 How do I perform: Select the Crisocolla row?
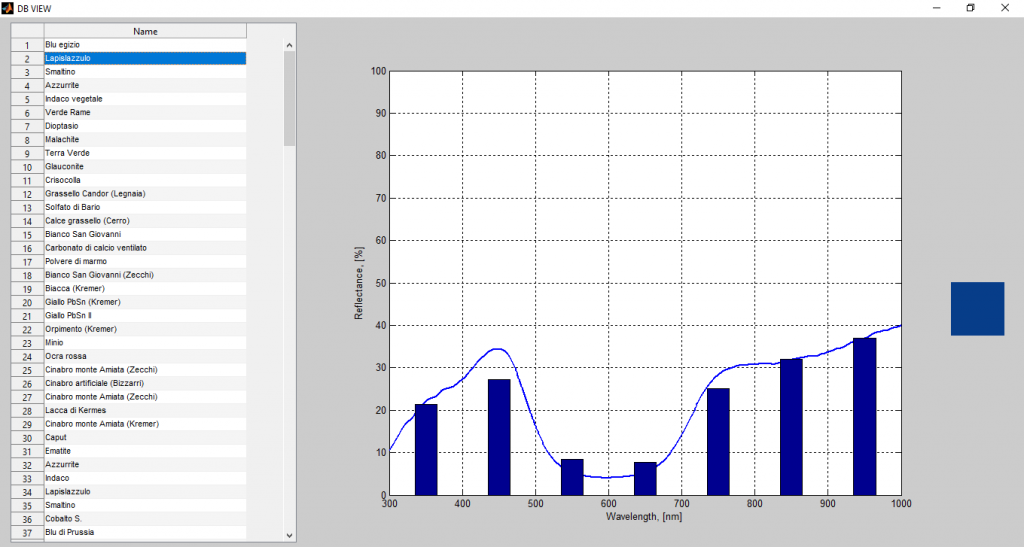pos(145,180)
